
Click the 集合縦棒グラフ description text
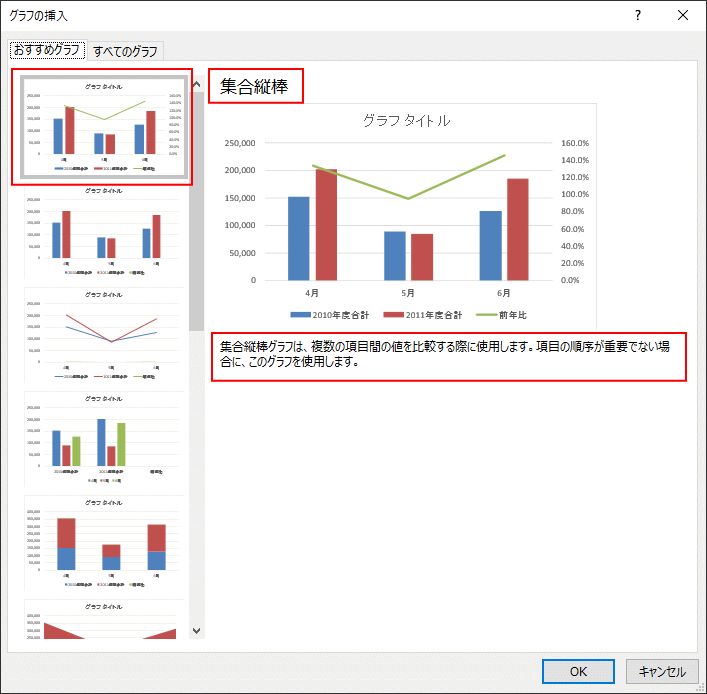[445, 354]
